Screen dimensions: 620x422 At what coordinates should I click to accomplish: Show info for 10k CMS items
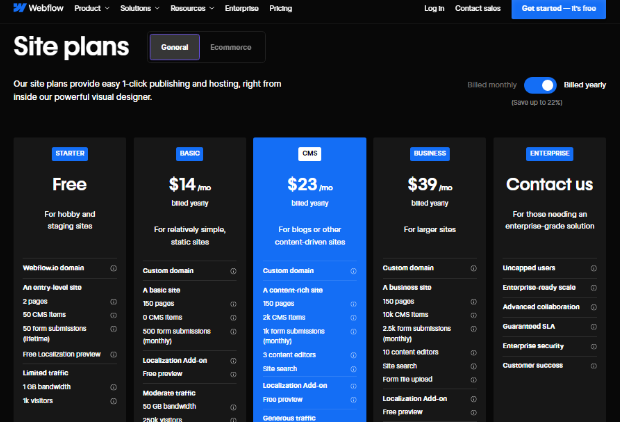tap(473, 315)
